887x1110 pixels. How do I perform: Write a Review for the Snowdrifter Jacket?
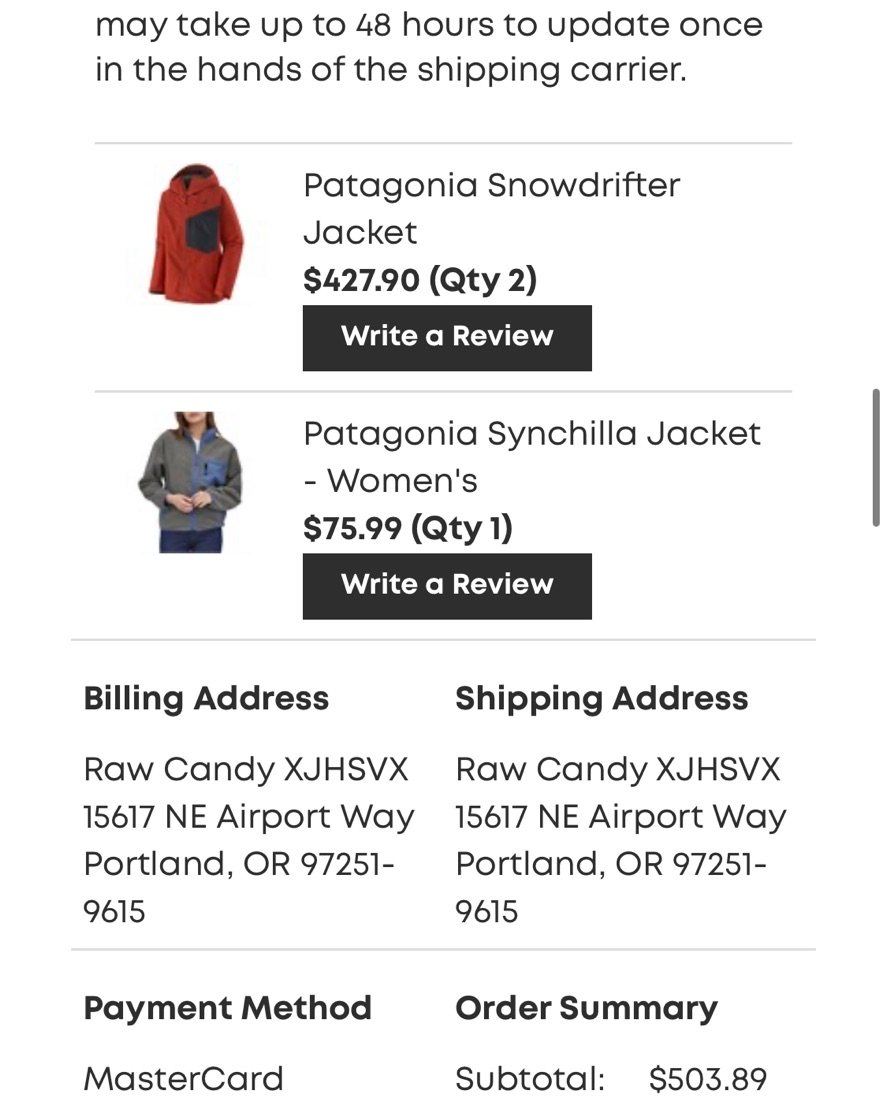(447, 337)
